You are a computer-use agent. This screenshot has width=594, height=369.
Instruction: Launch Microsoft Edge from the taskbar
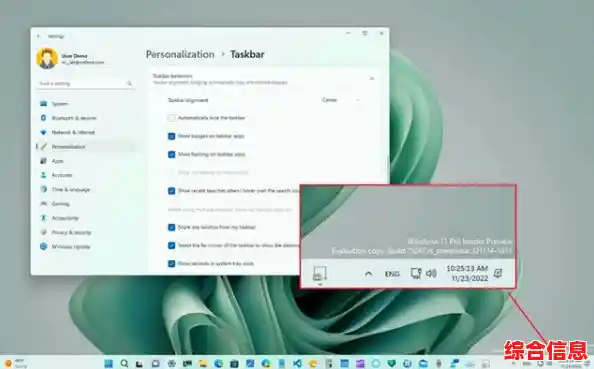[219, 364]
